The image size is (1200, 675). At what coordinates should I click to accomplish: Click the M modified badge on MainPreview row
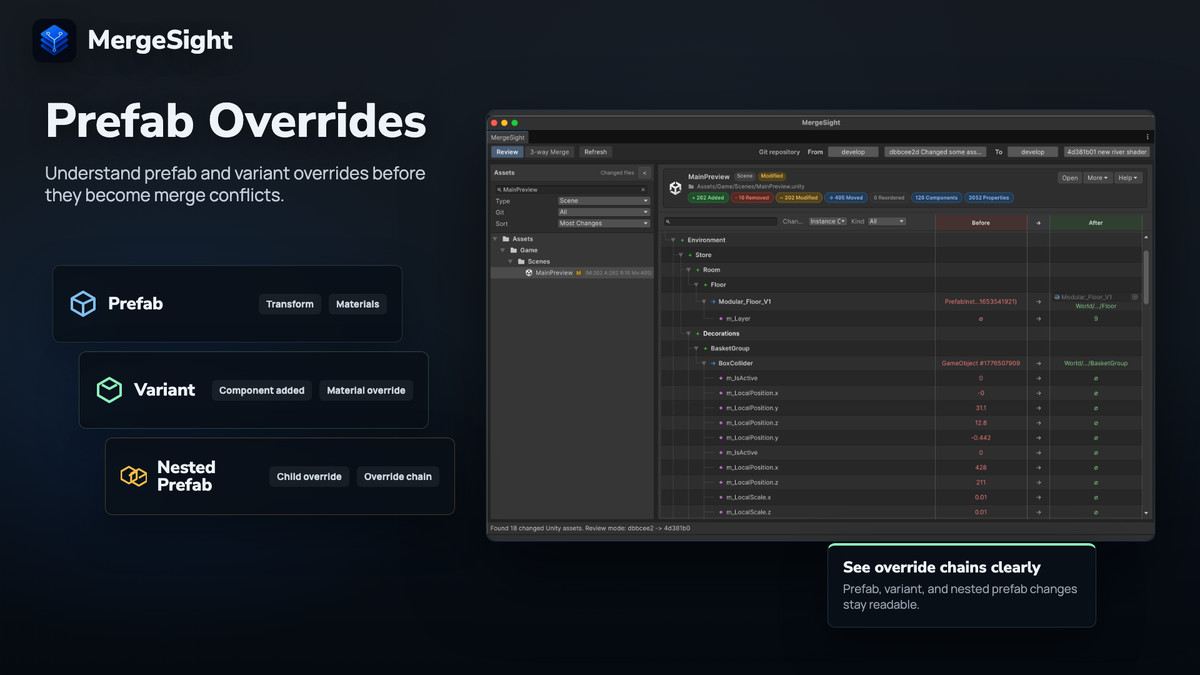tap(578, 272)
